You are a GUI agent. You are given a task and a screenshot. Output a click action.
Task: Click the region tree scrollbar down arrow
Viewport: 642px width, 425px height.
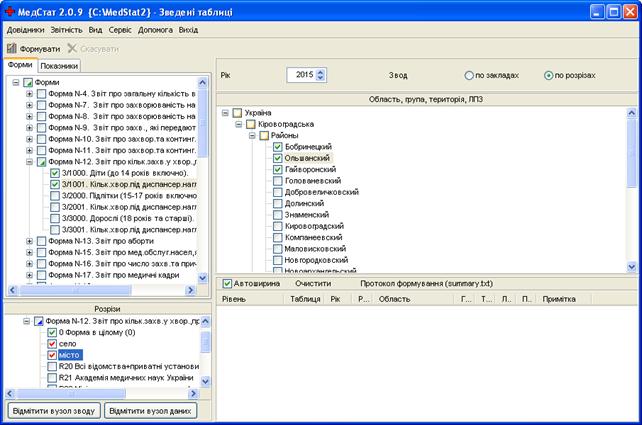pos(631,267)
